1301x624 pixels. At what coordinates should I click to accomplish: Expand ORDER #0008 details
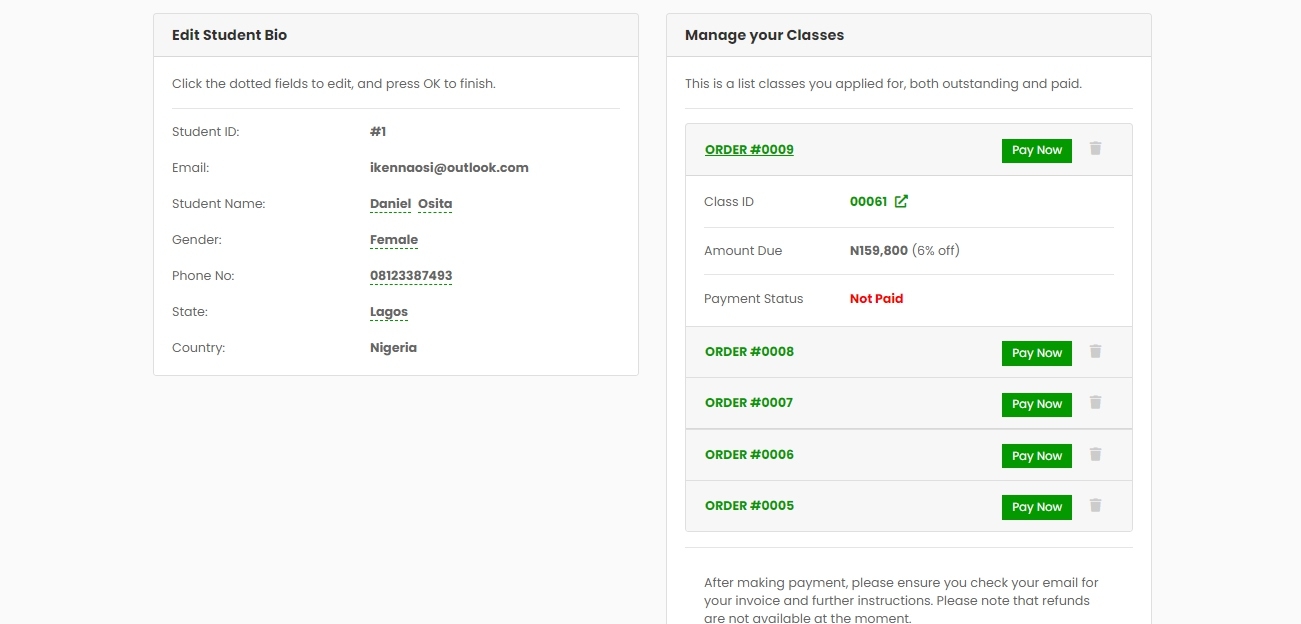(x=749, y=352)
